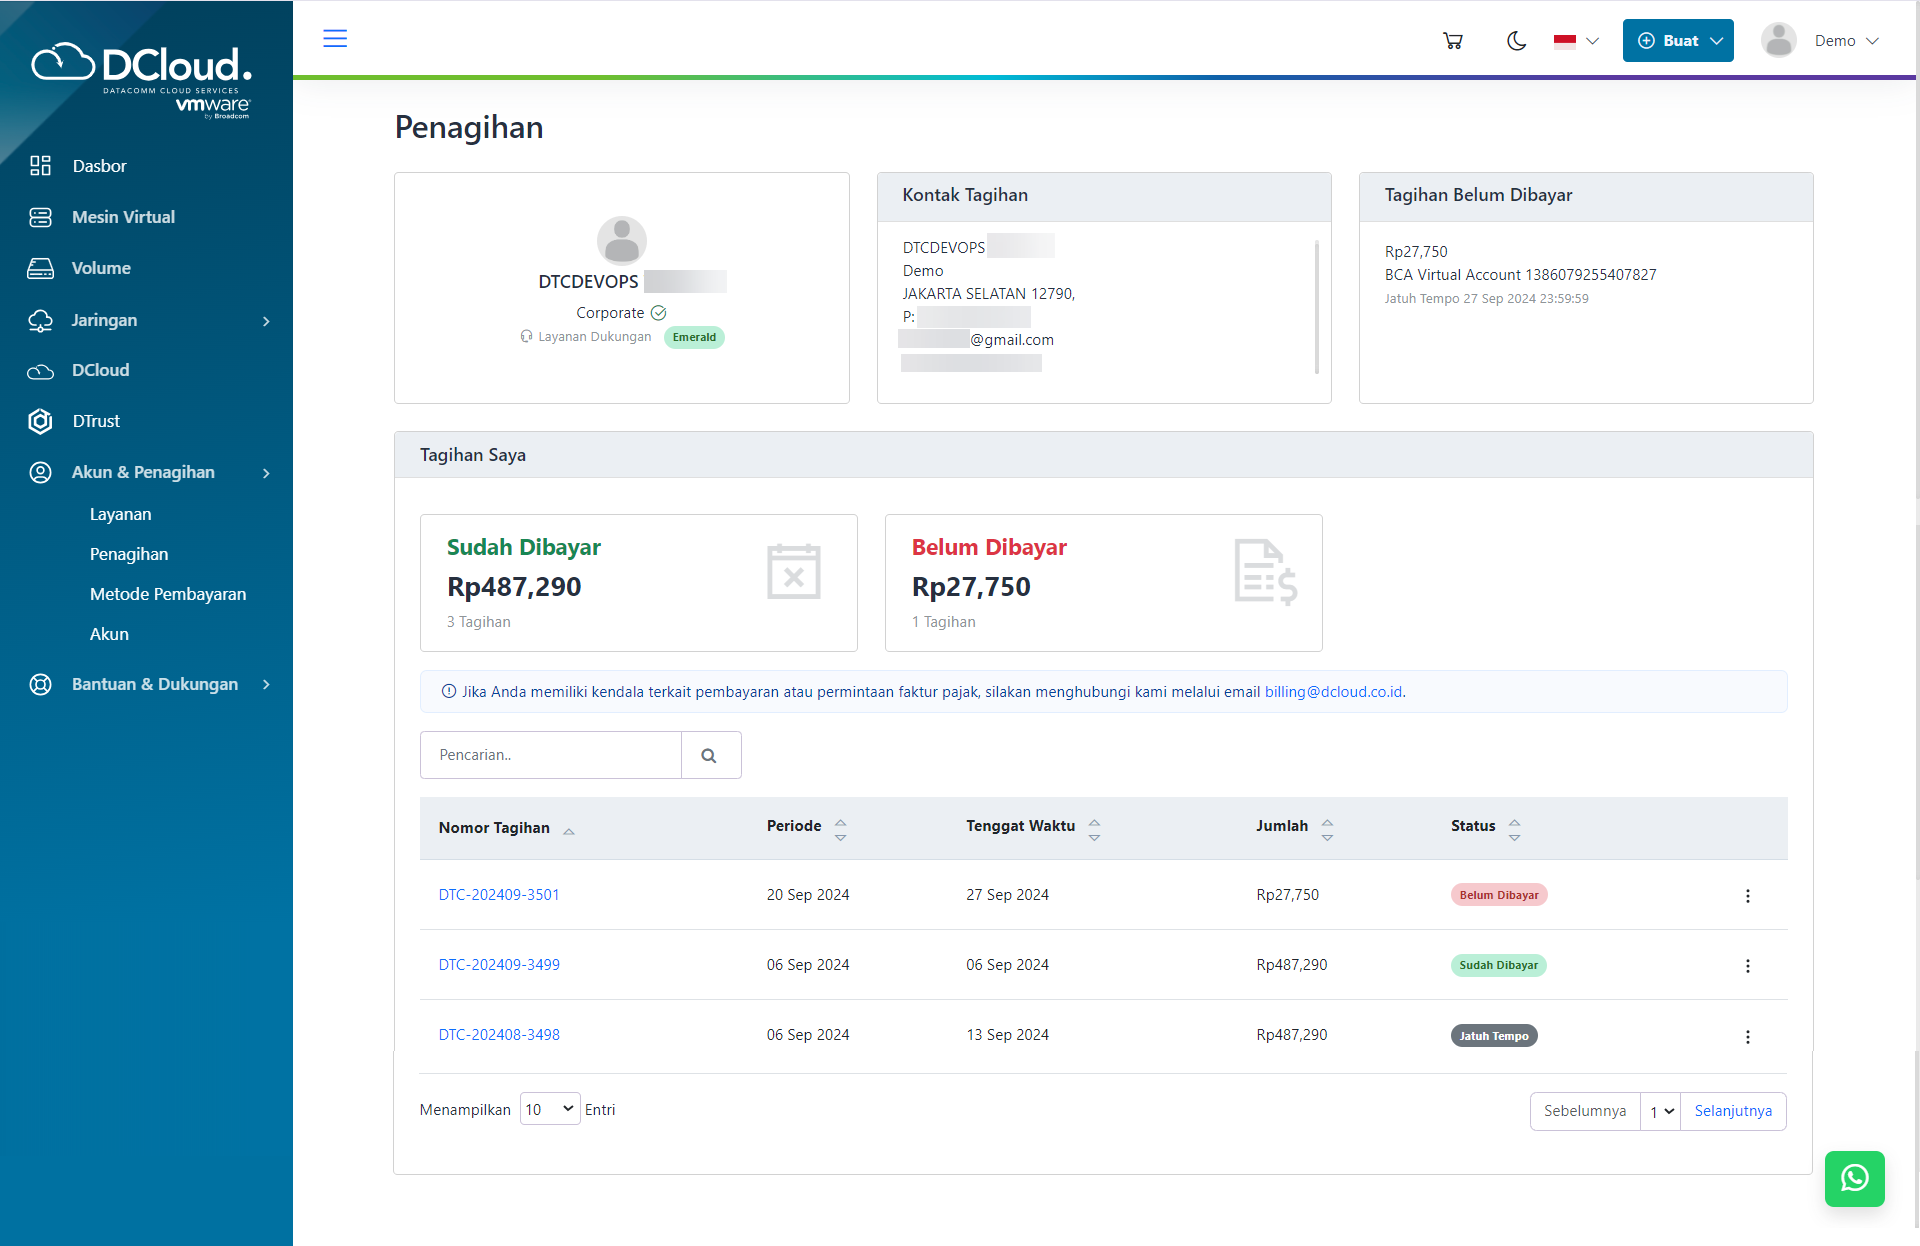Open the Buat dropdown button
The image size is (1920, 1246).
[x=1677, y=41]
